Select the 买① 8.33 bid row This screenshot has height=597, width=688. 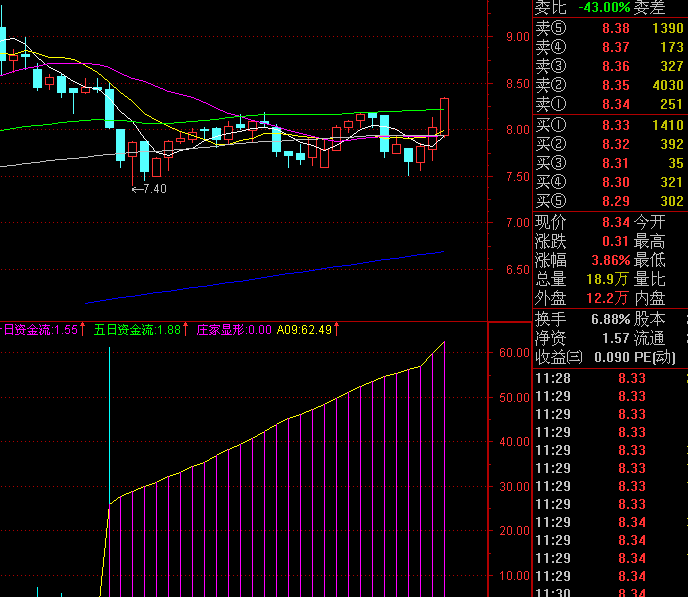(x=610, y=125)
